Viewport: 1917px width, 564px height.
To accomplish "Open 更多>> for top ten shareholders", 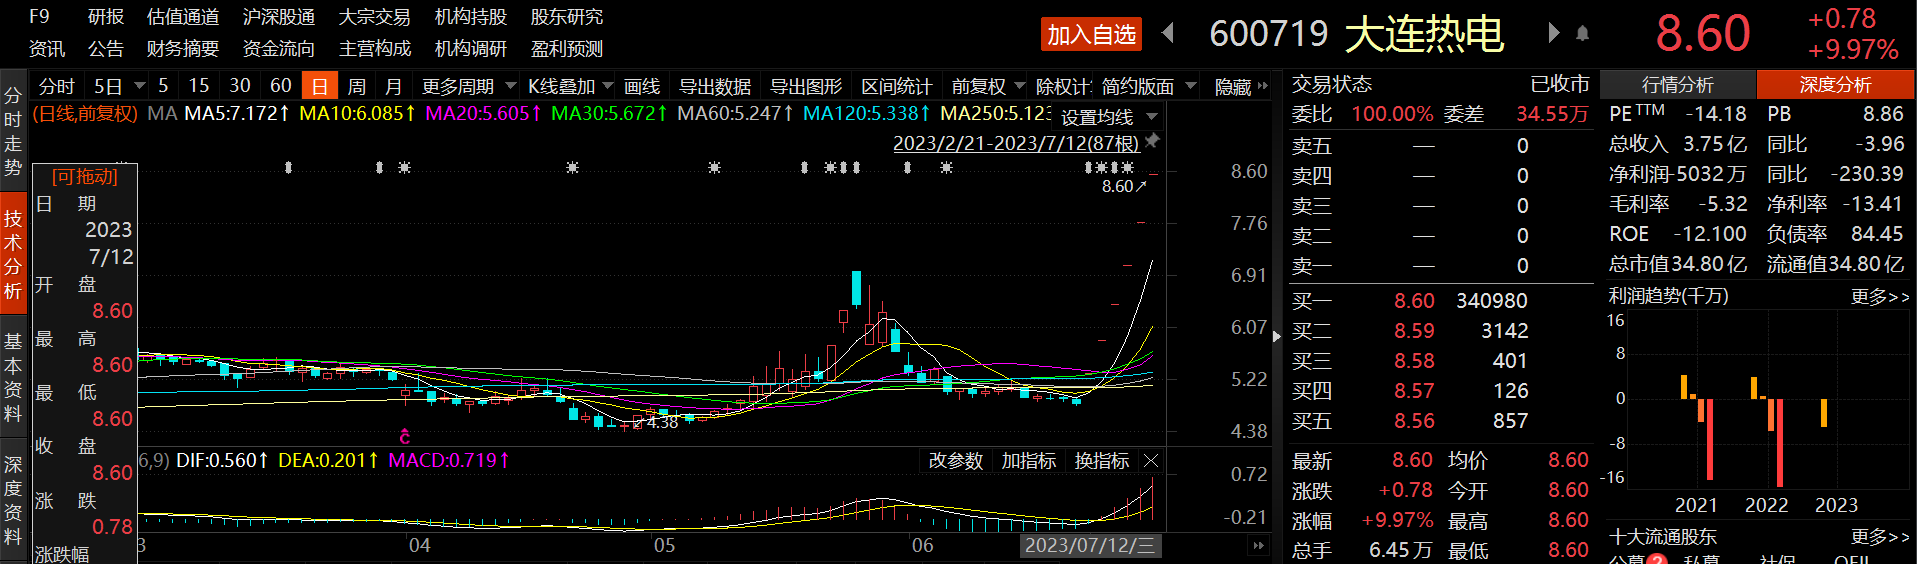I will pyautogui.click(x=1880, y=537).
